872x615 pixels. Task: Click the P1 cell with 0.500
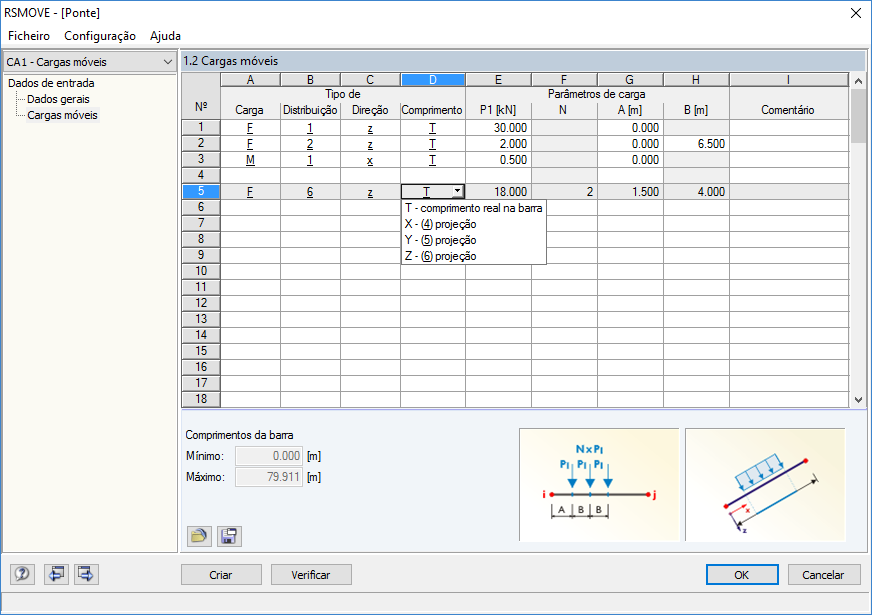[x=498, y=160]
